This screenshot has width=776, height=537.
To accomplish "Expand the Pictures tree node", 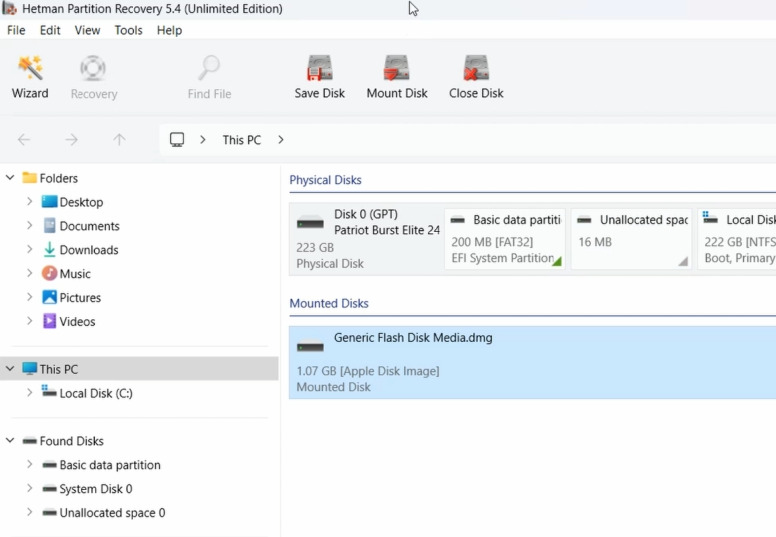I will click(x=30, y=297).
